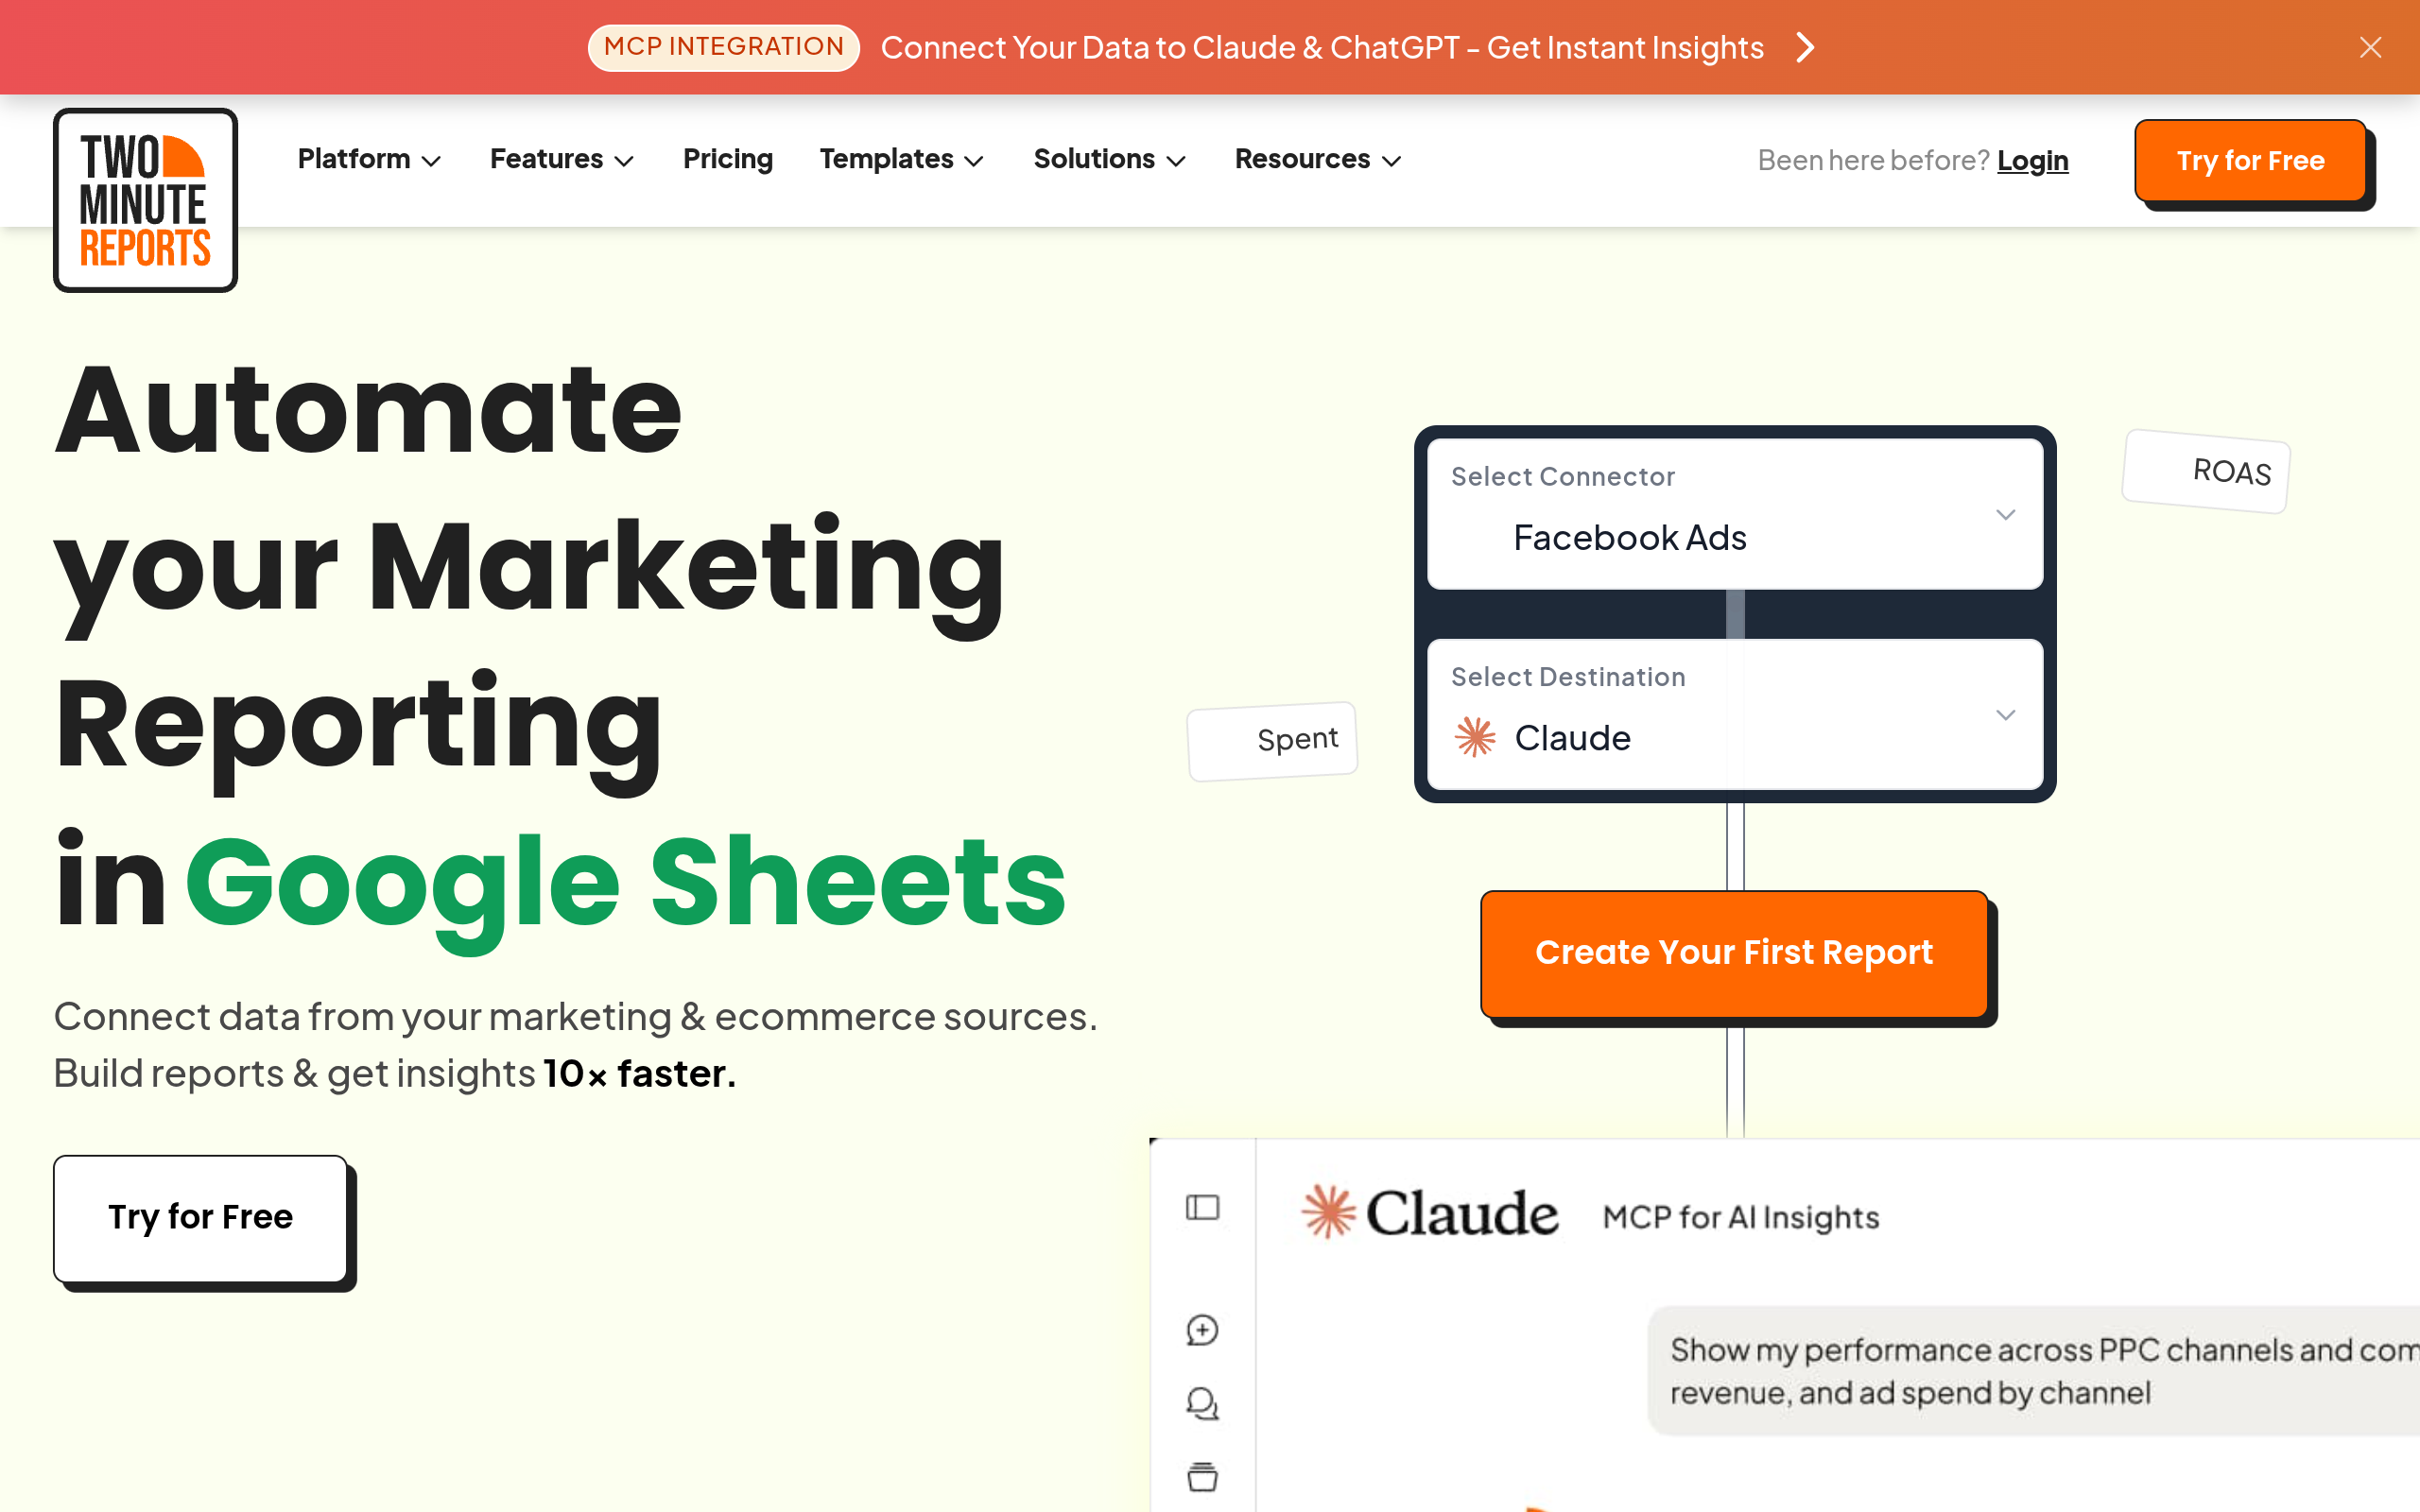The image size is (2420, 1512).
Task: Click the large Claude logo in preview
Action: (1429, 1213)
